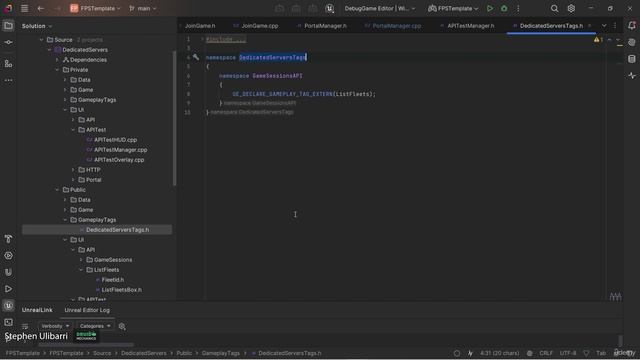Open the UnrealLink tool window icon

pos(8,306)
